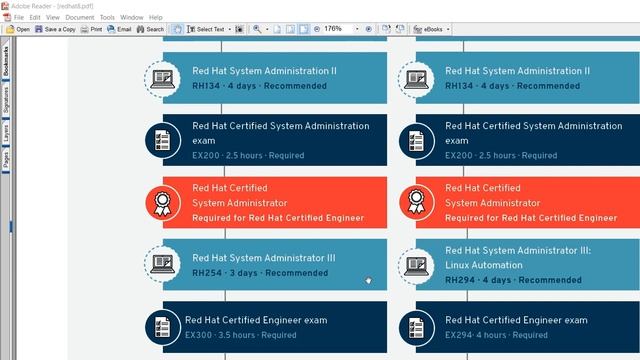
Task: Click 'Red Hat System Administrator III:' heading
Action: click(518, 251)
